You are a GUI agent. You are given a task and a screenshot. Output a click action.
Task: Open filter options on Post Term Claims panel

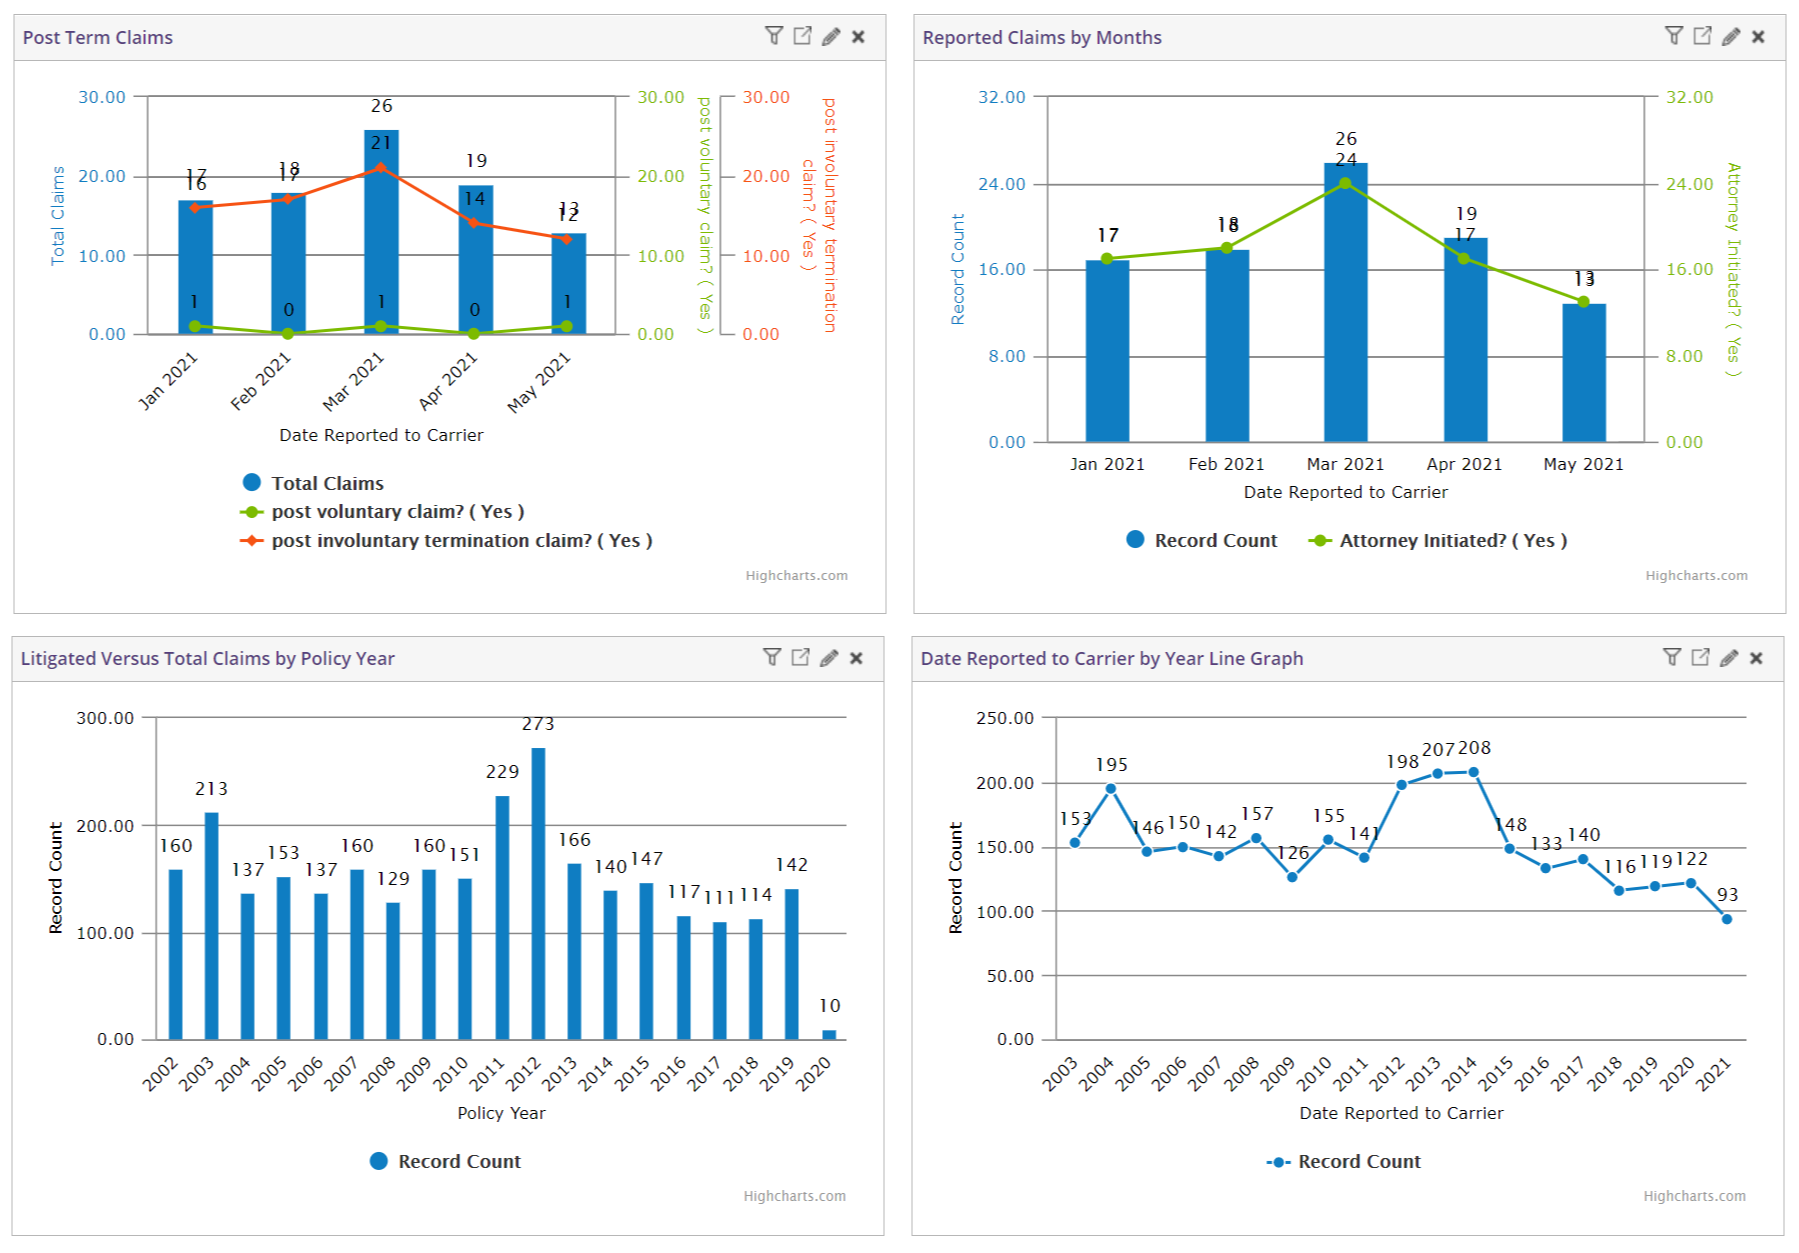tap(775, 36)
